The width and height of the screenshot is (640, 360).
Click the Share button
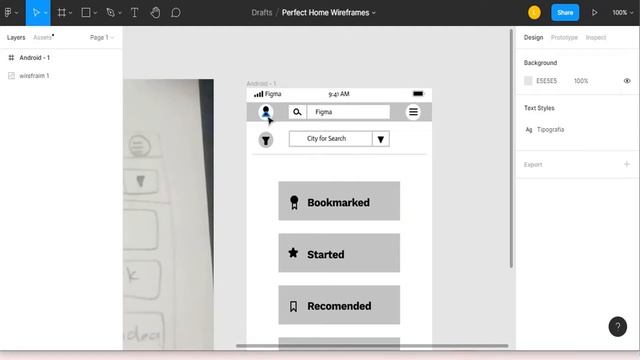(x=565, y=13)
